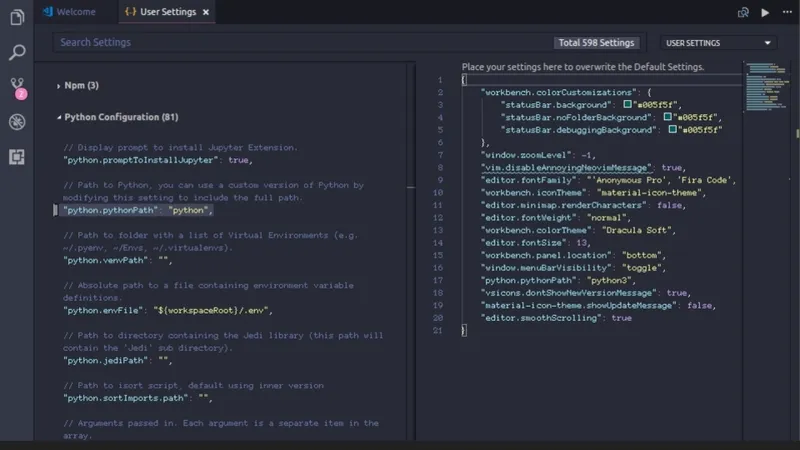
Task: Click the statusBar.noFolderBackground color swatch
Action: pos(667,117)
